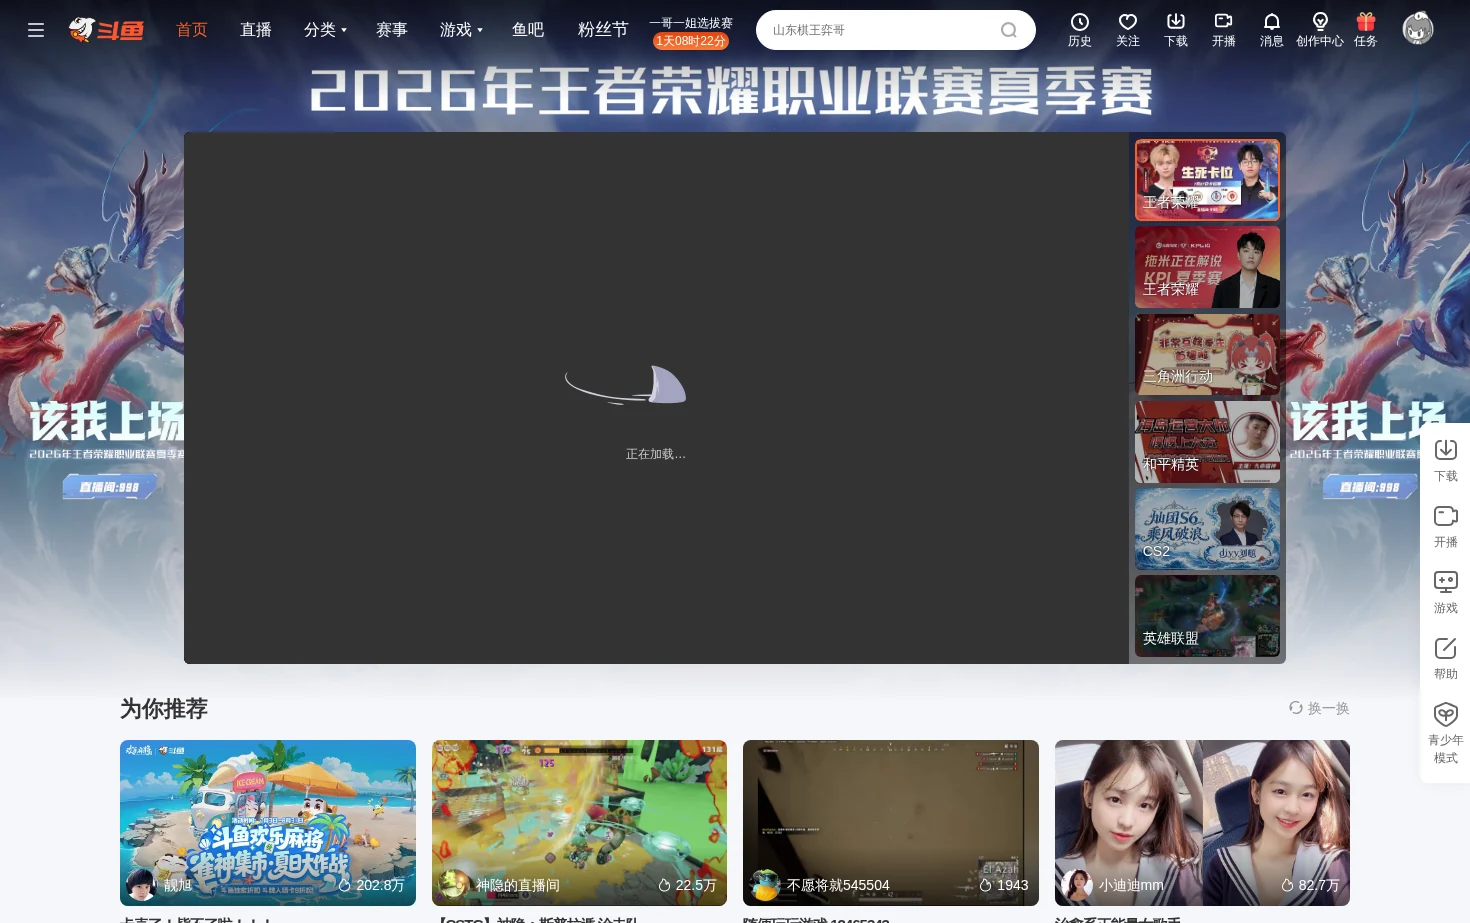The width and height of the screenshot is (1470, 923).
Task: Click 换一换 to refresh recommendations
Action: click(x=1319, y=708)
